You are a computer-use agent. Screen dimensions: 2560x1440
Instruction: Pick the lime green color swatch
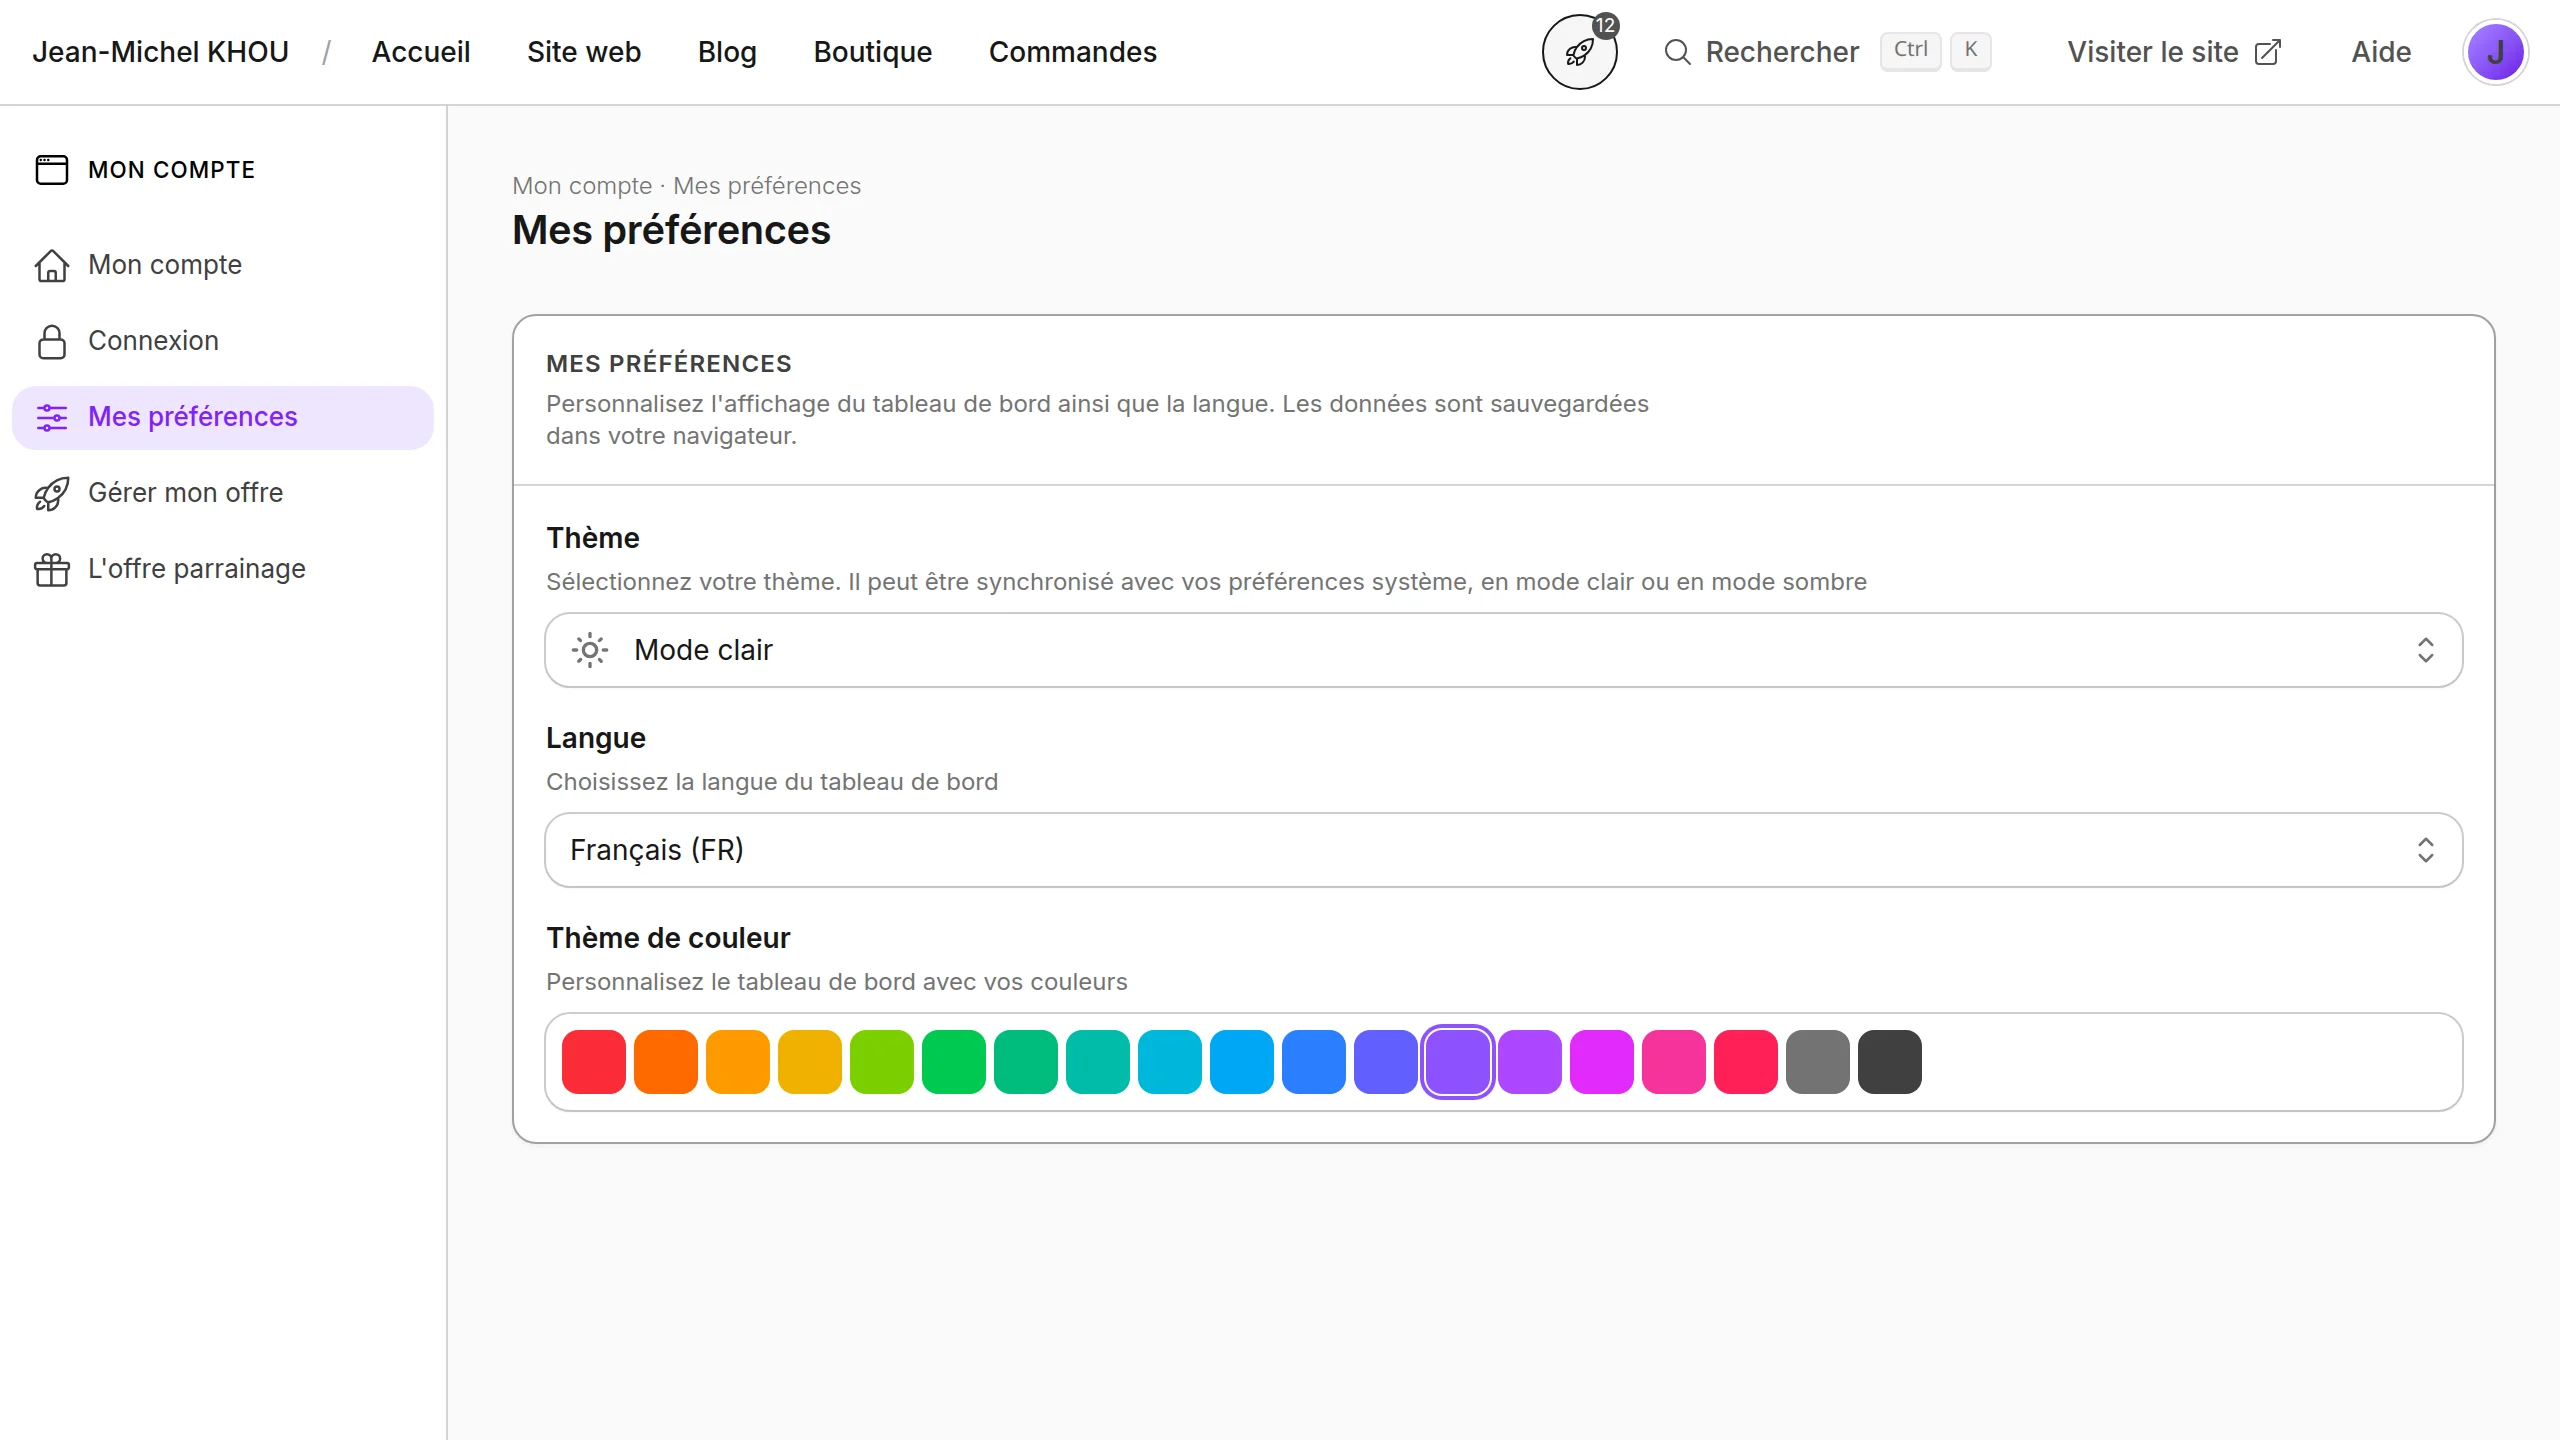(881, 1062)
